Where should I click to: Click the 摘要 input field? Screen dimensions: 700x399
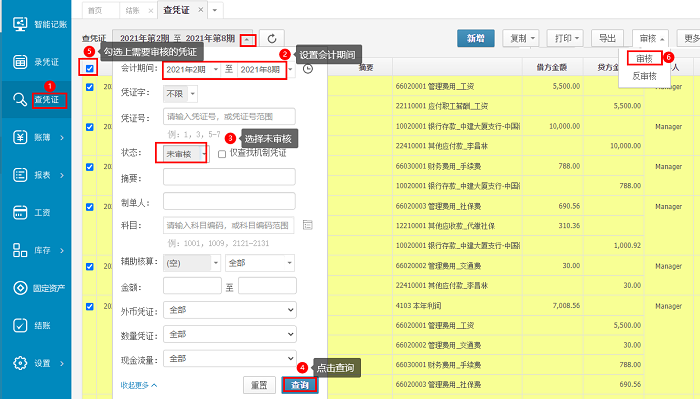pos(229,177)
